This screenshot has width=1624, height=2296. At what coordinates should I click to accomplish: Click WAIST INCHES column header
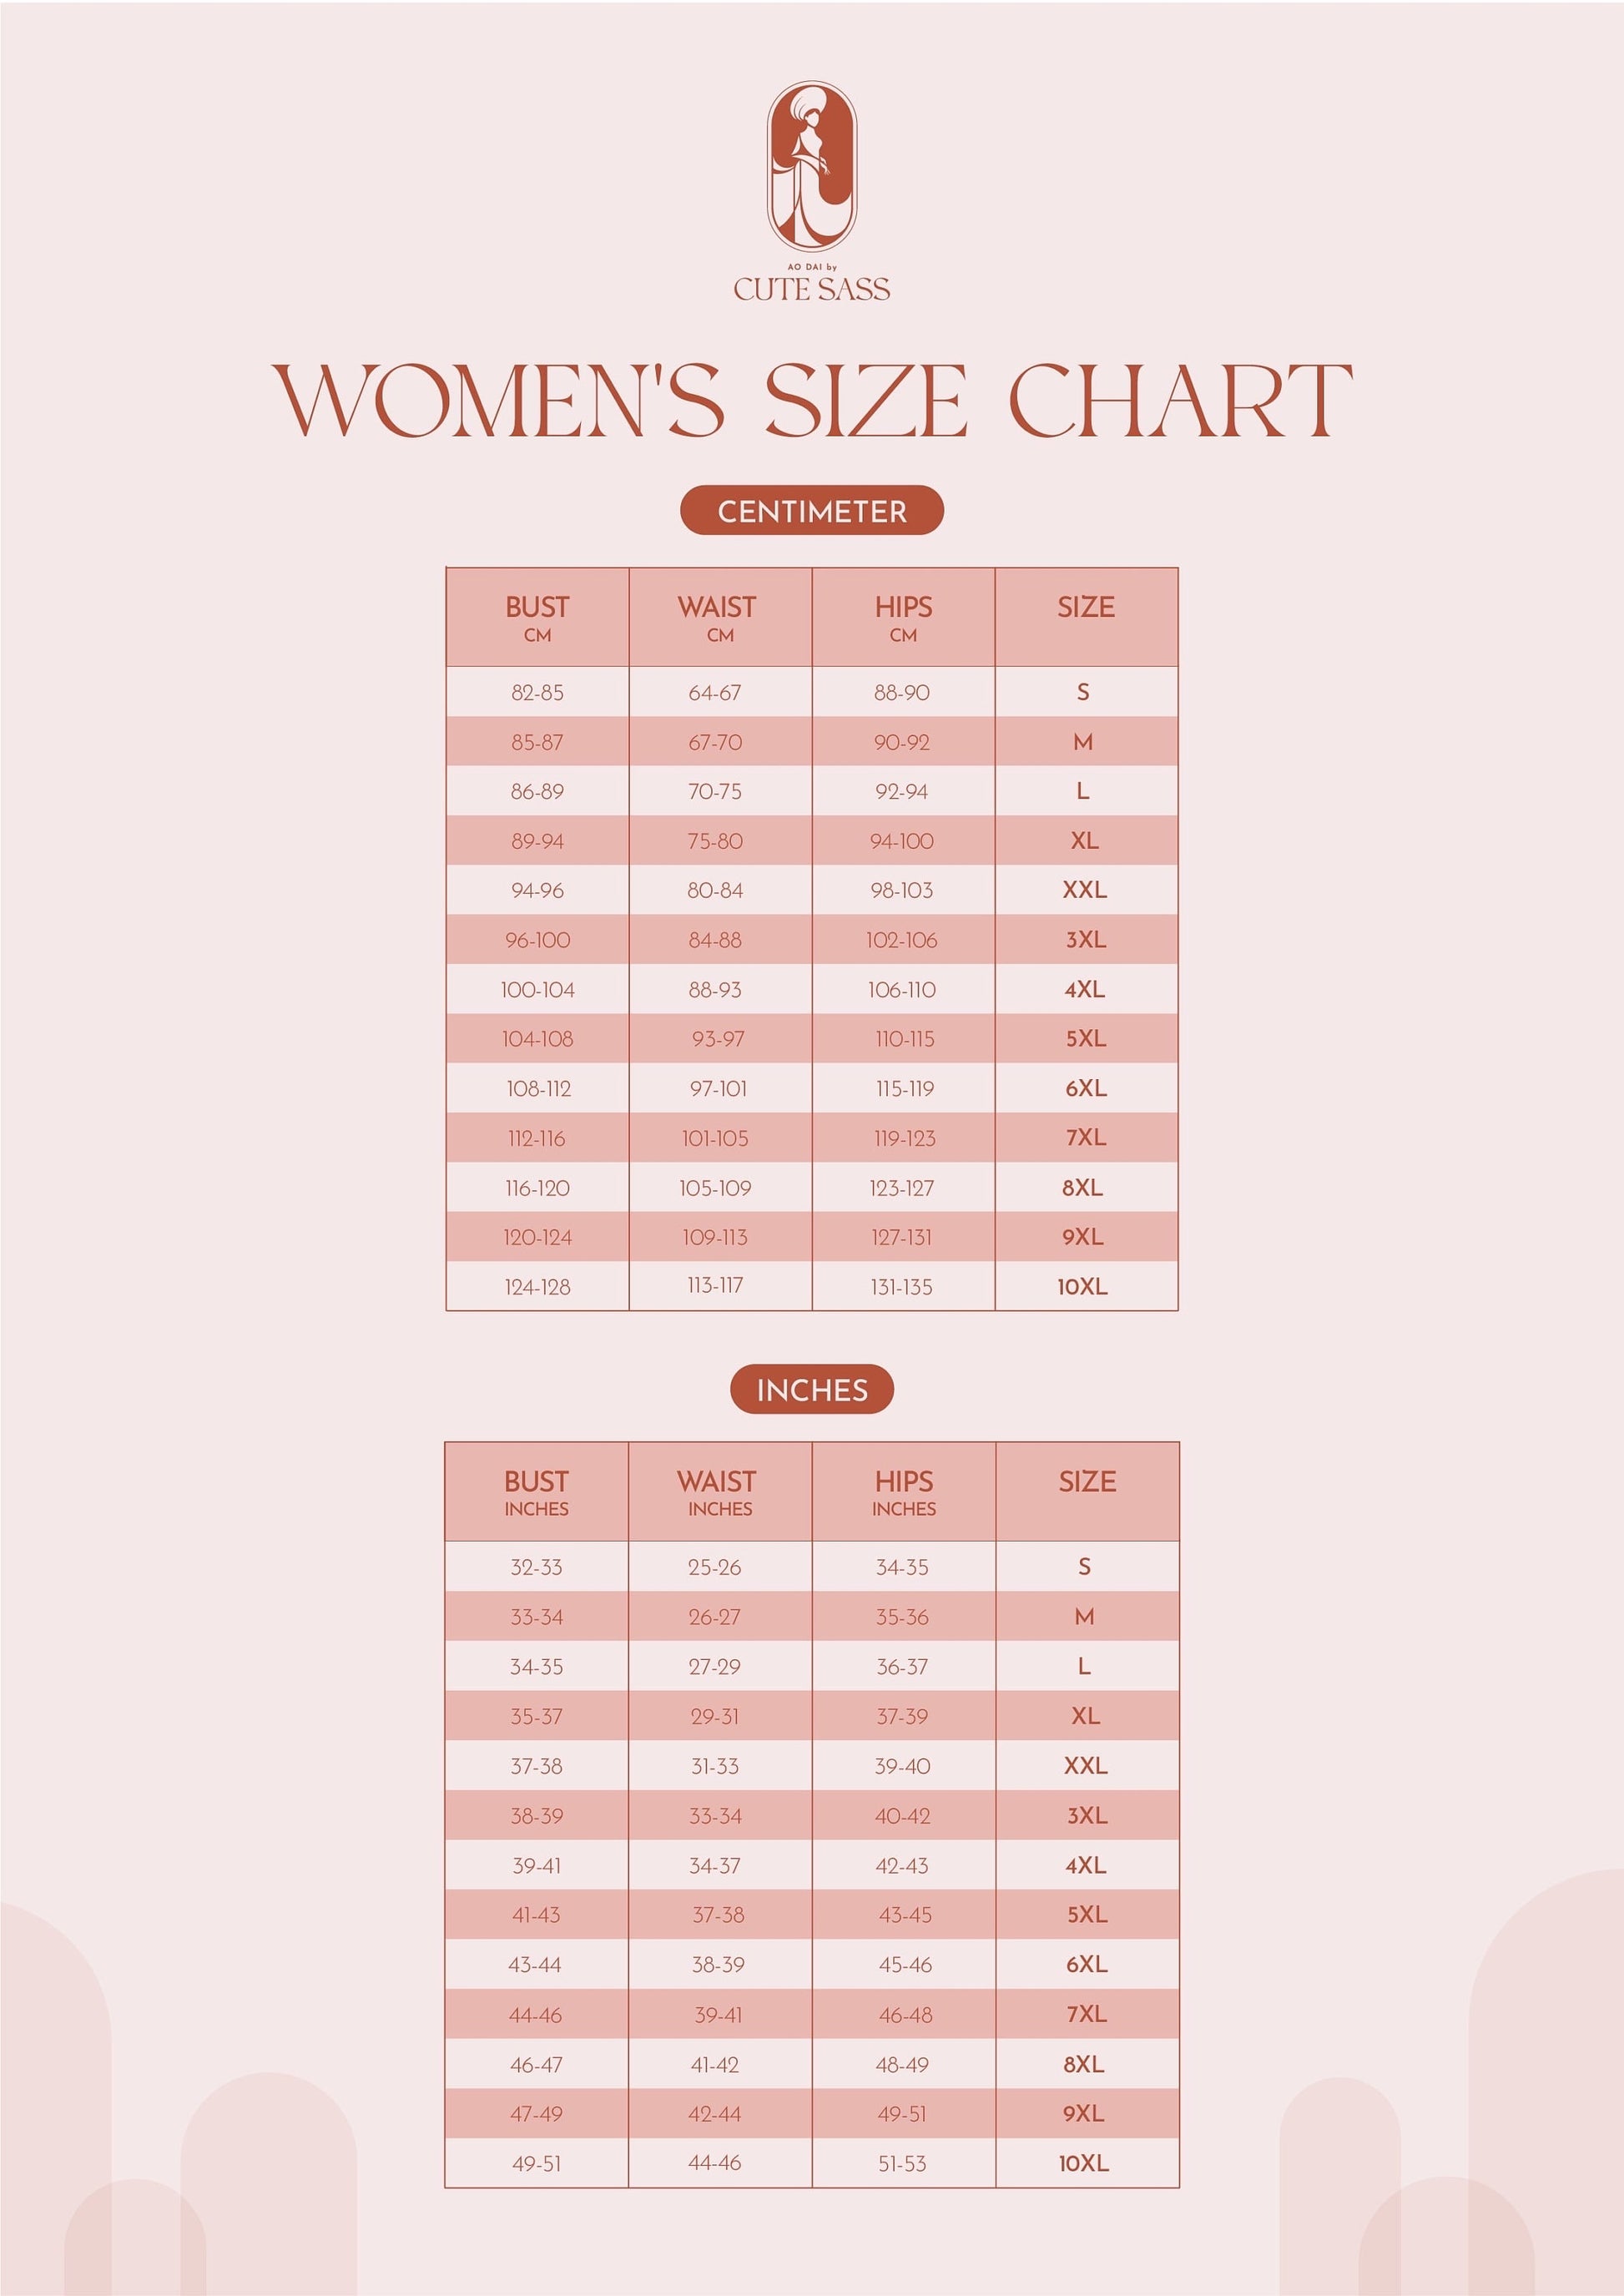click(x=719, y=1492)
